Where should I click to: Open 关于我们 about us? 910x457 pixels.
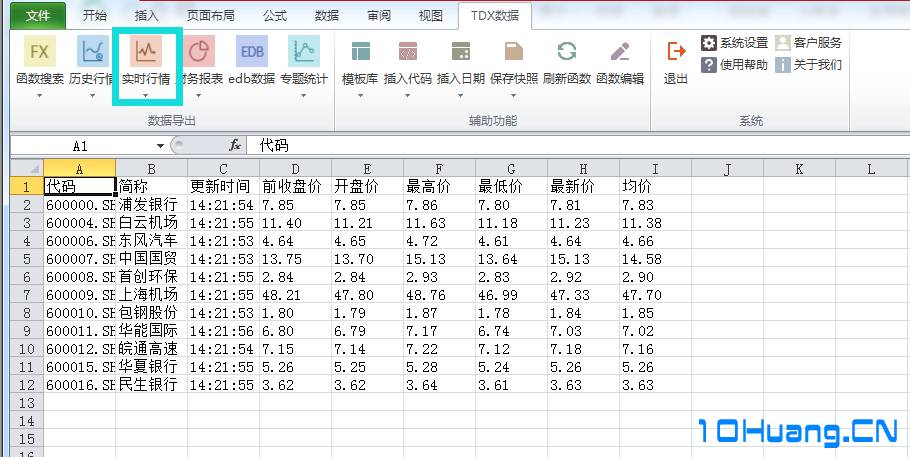(808, 64)
